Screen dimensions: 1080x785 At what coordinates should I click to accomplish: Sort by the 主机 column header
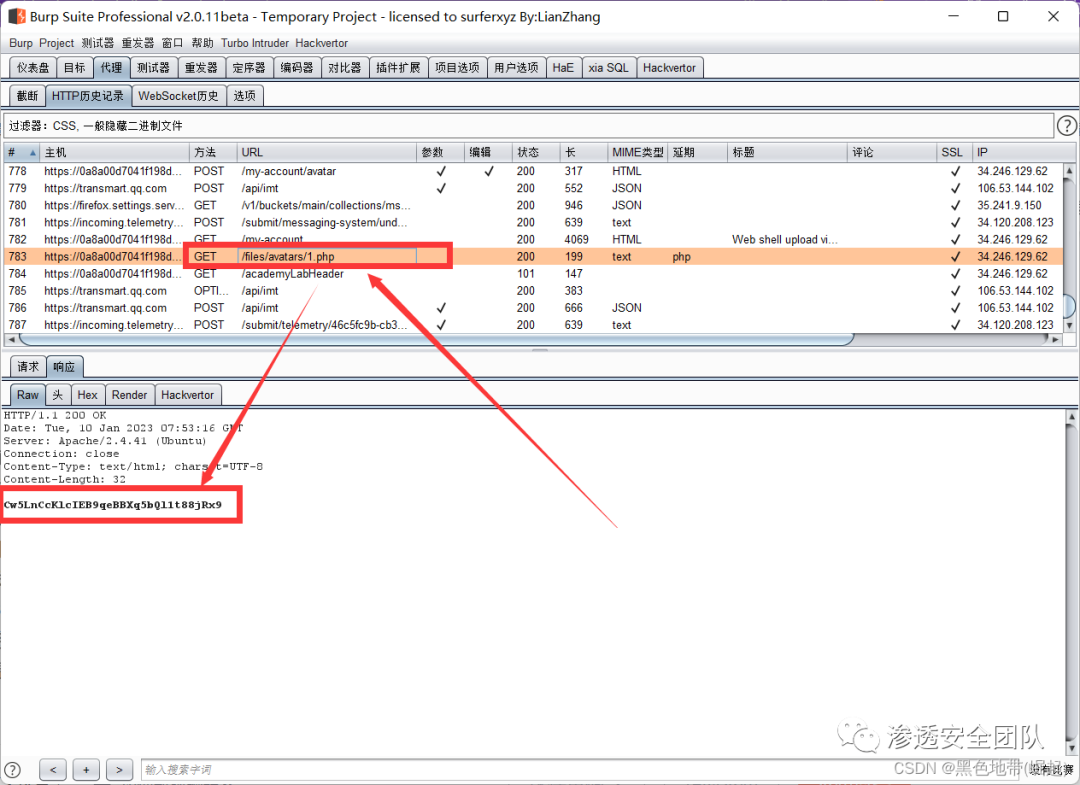click(x=114, y=152)
